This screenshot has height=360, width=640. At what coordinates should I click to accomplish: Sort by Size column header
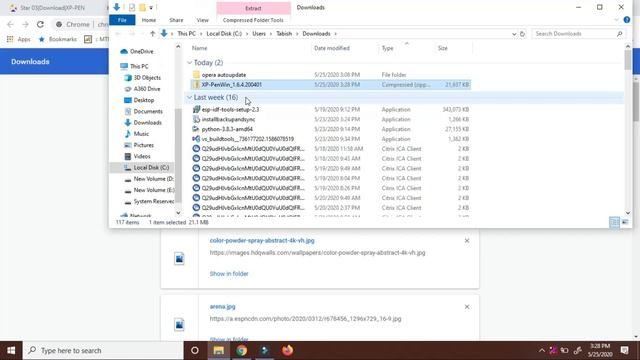[x=443, y=48]
